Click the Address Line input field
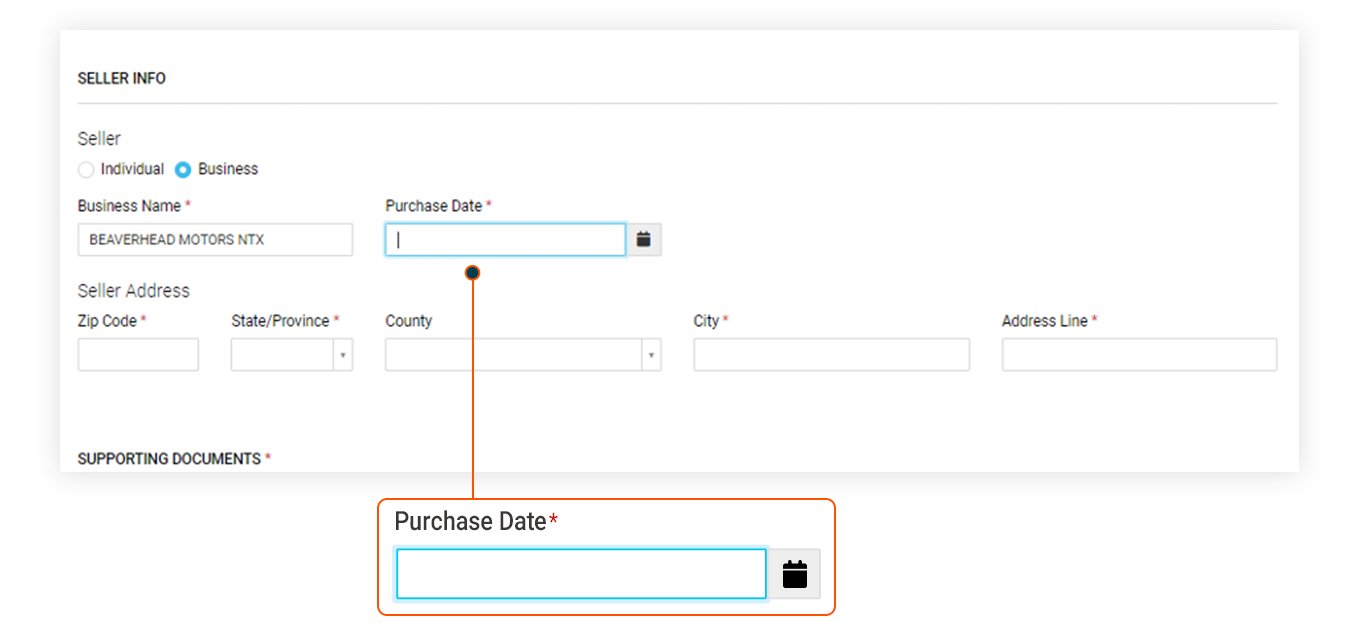This screenshot has height=638, width=1360. point(1139,355)
